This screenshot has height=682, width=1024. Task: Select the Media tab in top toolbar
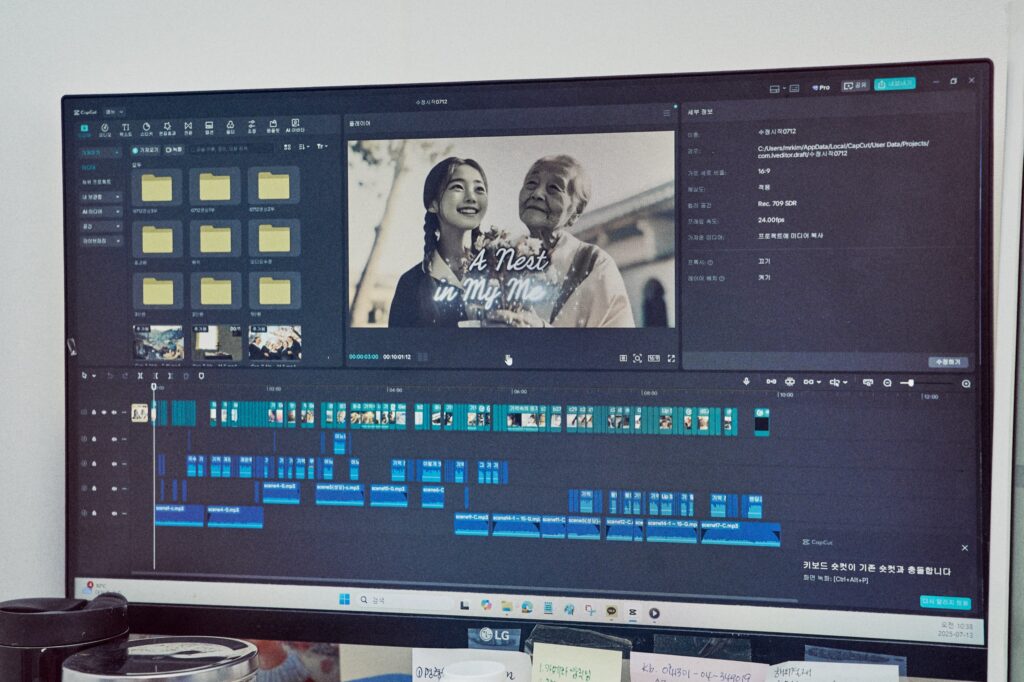[x=84, y=130]
